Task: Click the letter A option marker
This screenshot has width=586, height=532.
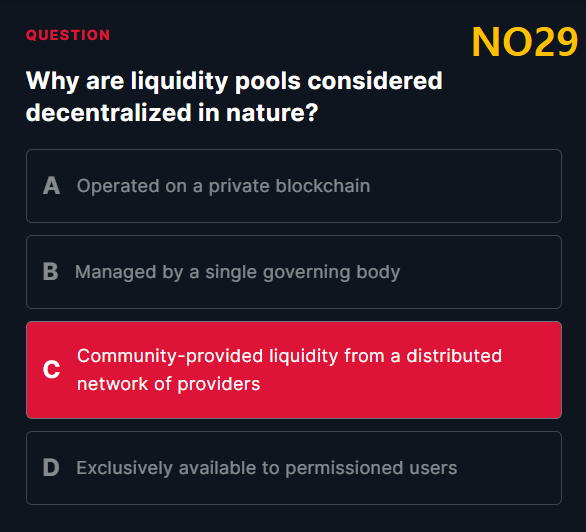Action: coord(51,186)
